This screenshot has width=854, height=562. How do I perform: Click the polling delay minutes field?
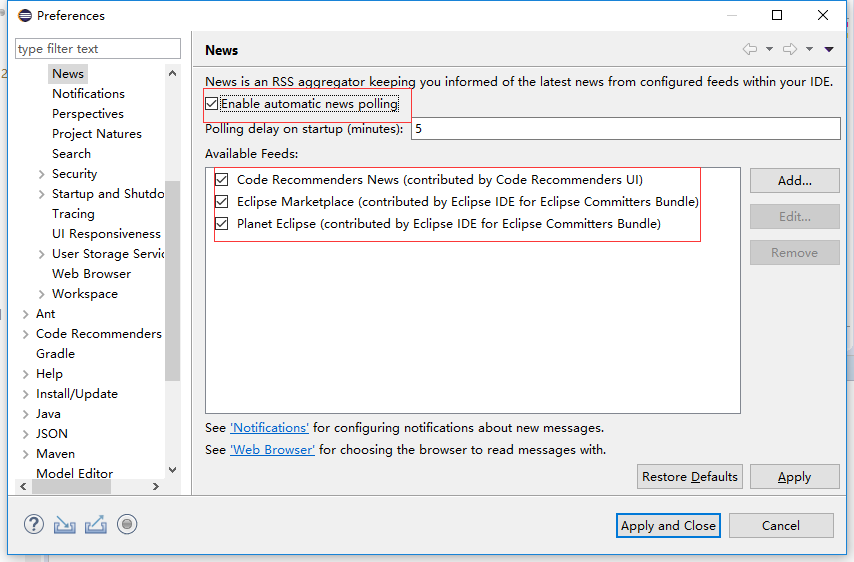(x=625, y=129)
